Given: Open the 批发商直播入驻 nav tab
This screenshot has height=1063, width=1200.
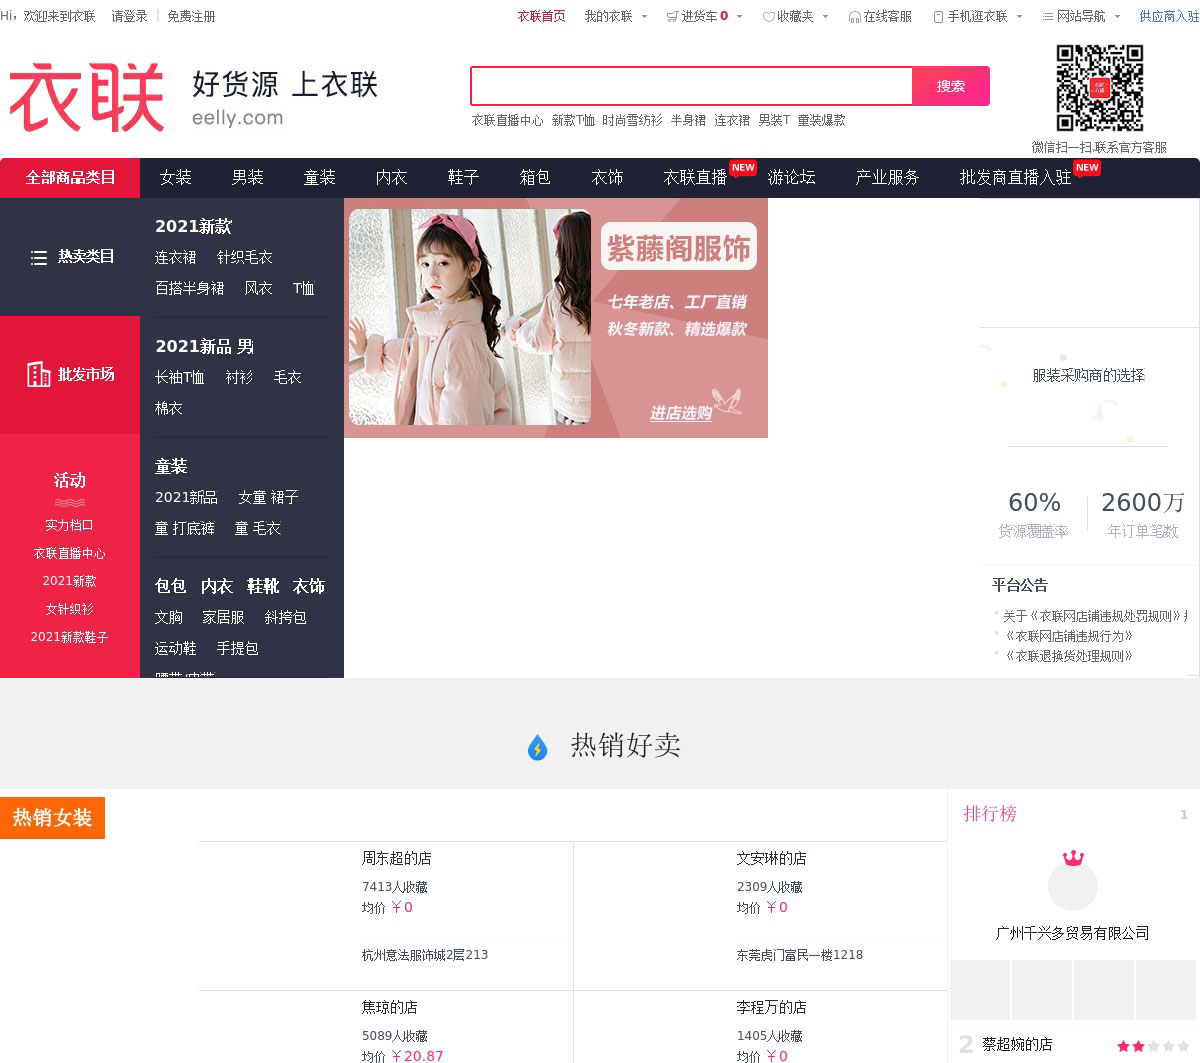Looking at the screenshot, I should (1015, 178).
